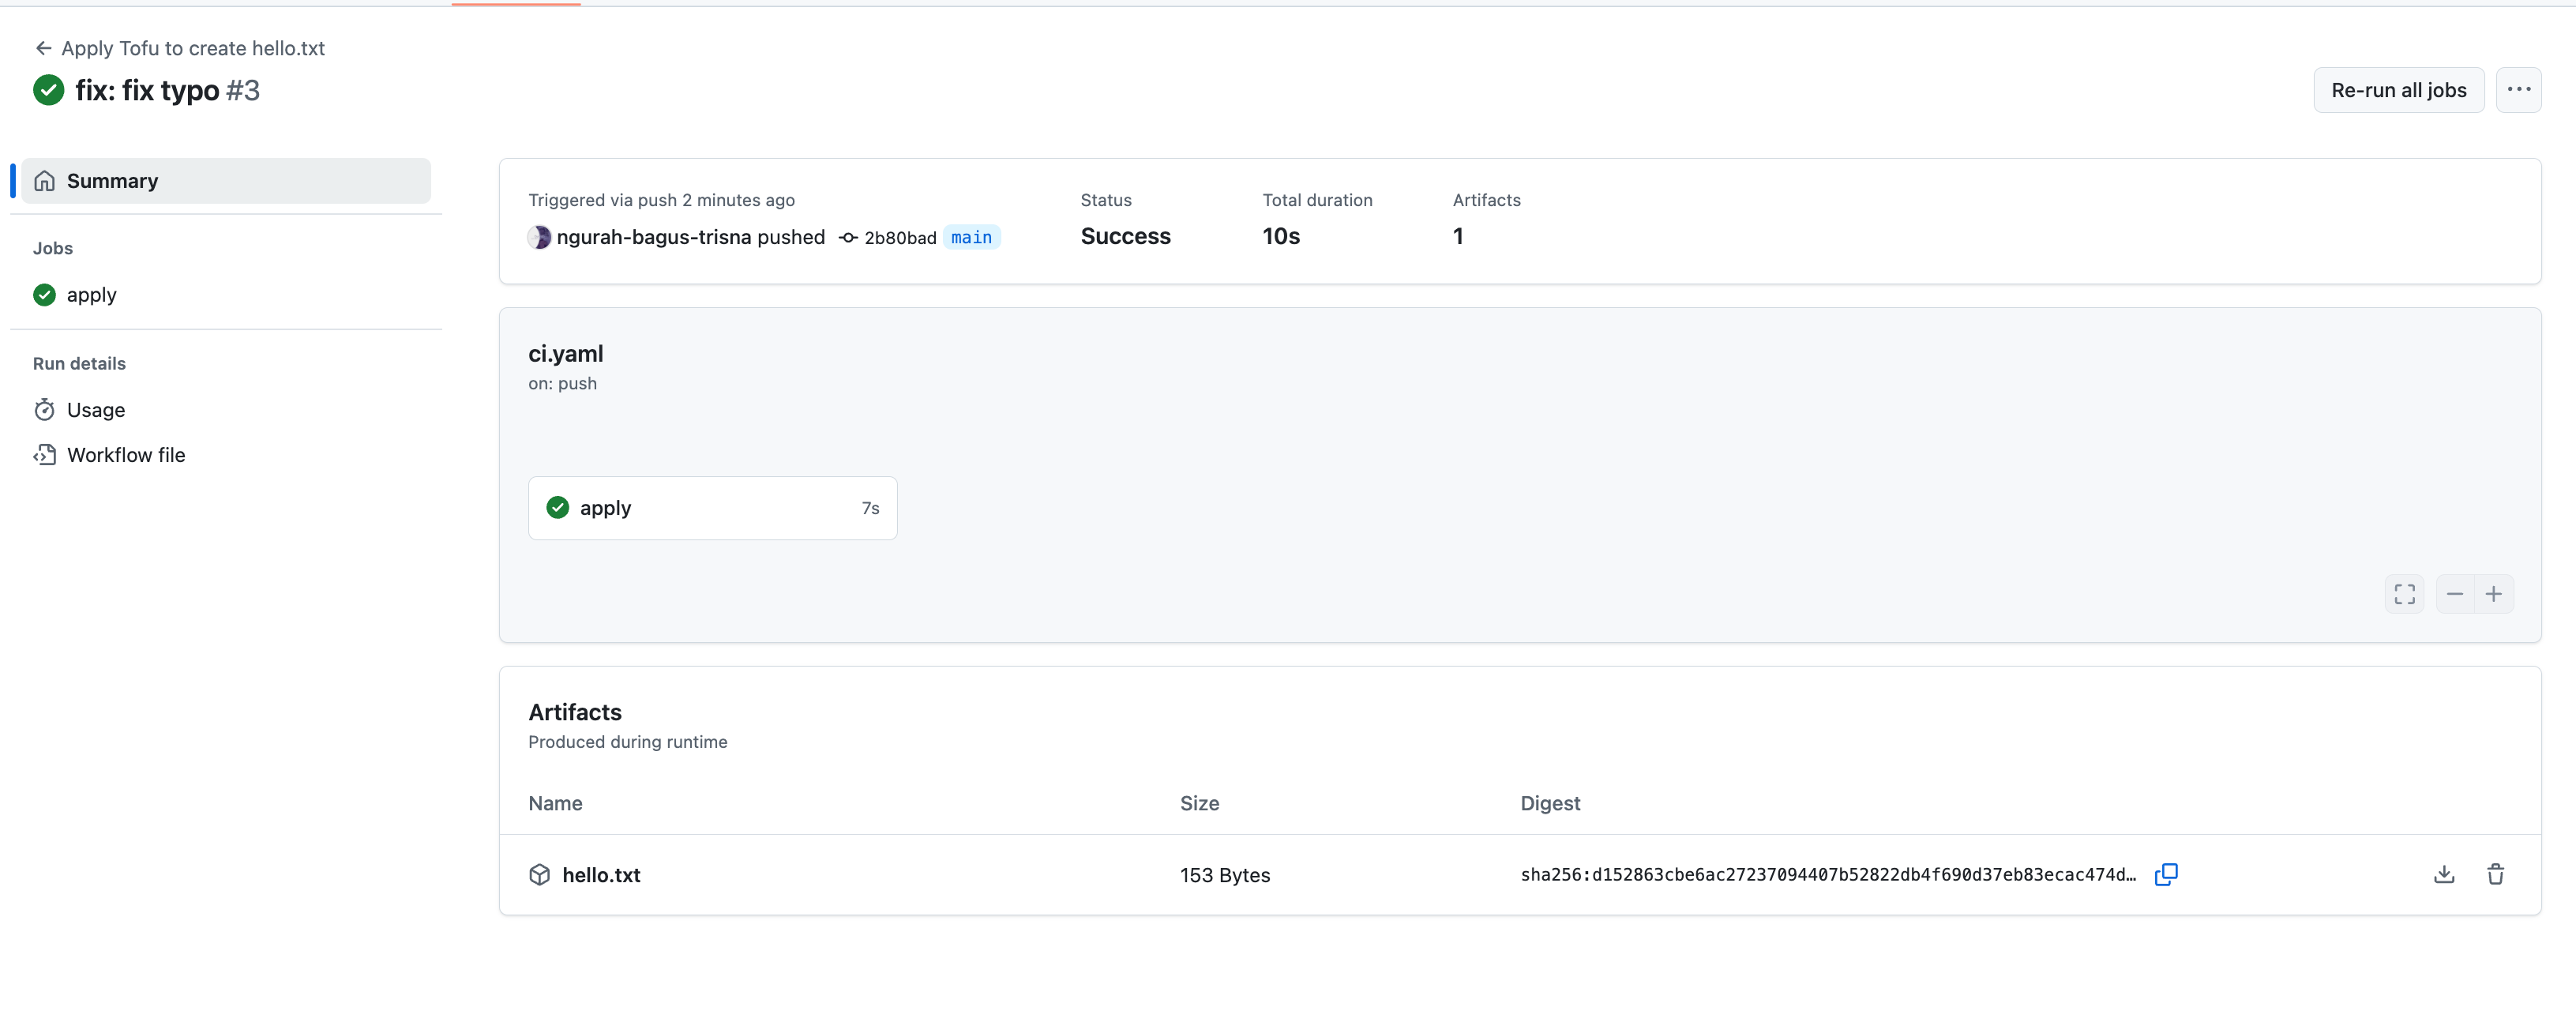Open the apply job in sidebar
Viewport: 2576px width, 1022px height.
click(91, 295)
